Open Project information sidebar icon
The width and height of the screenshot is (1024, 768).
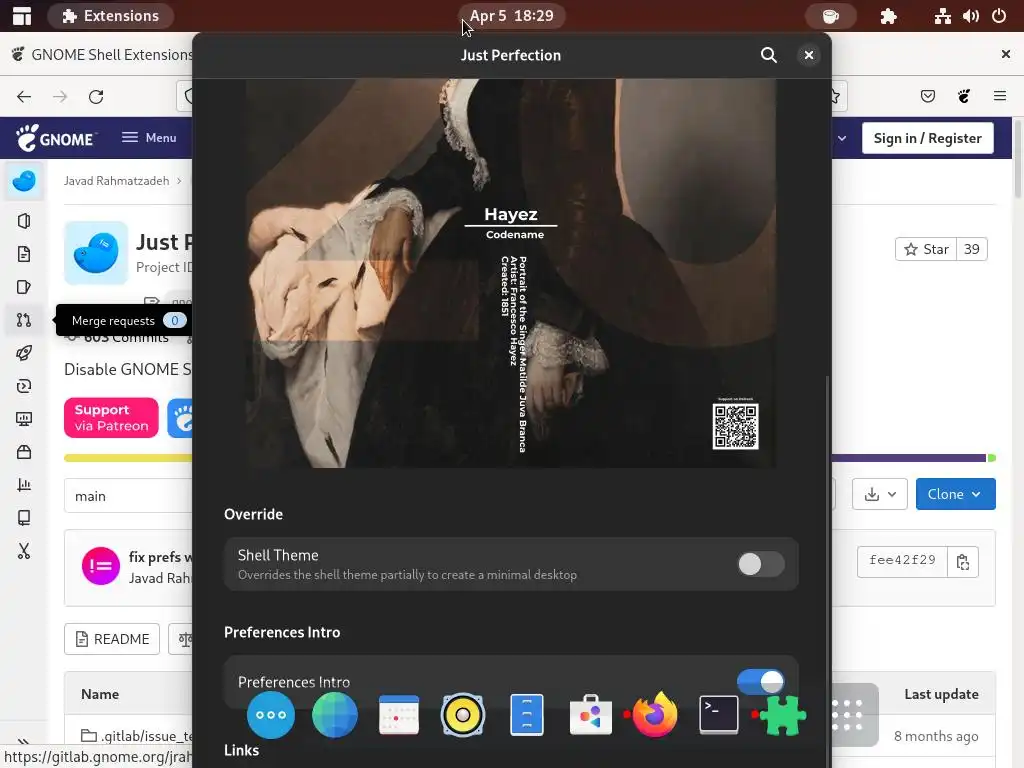point(24,221)
